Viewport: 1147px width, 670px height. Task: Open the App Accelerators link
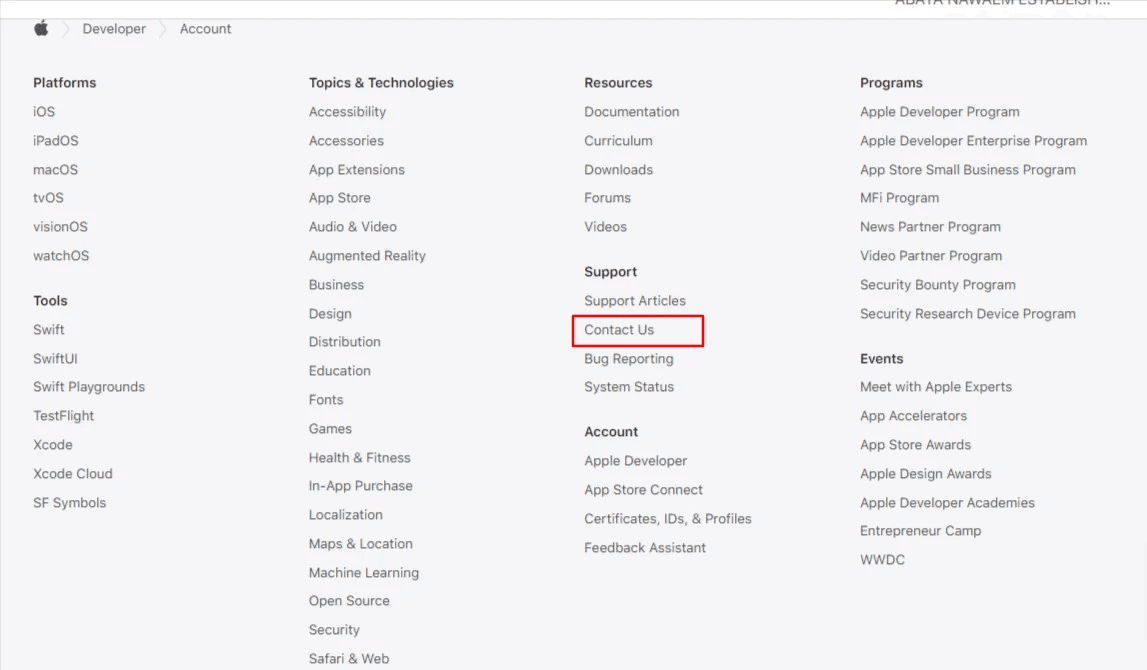click(914, 415)
